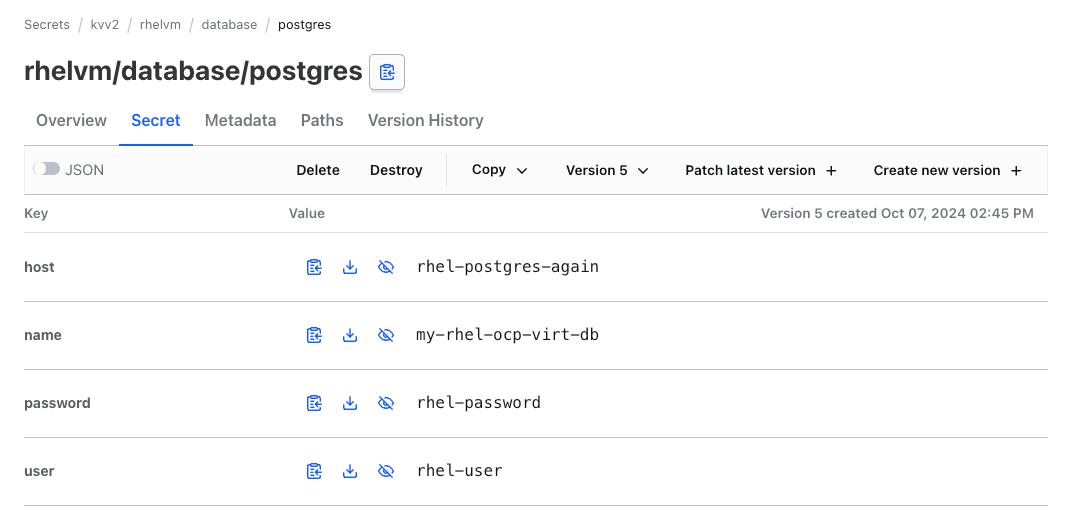
Task: Hide the host value with the eye icon
Action: pyautogui.click(x=386, y=267)
